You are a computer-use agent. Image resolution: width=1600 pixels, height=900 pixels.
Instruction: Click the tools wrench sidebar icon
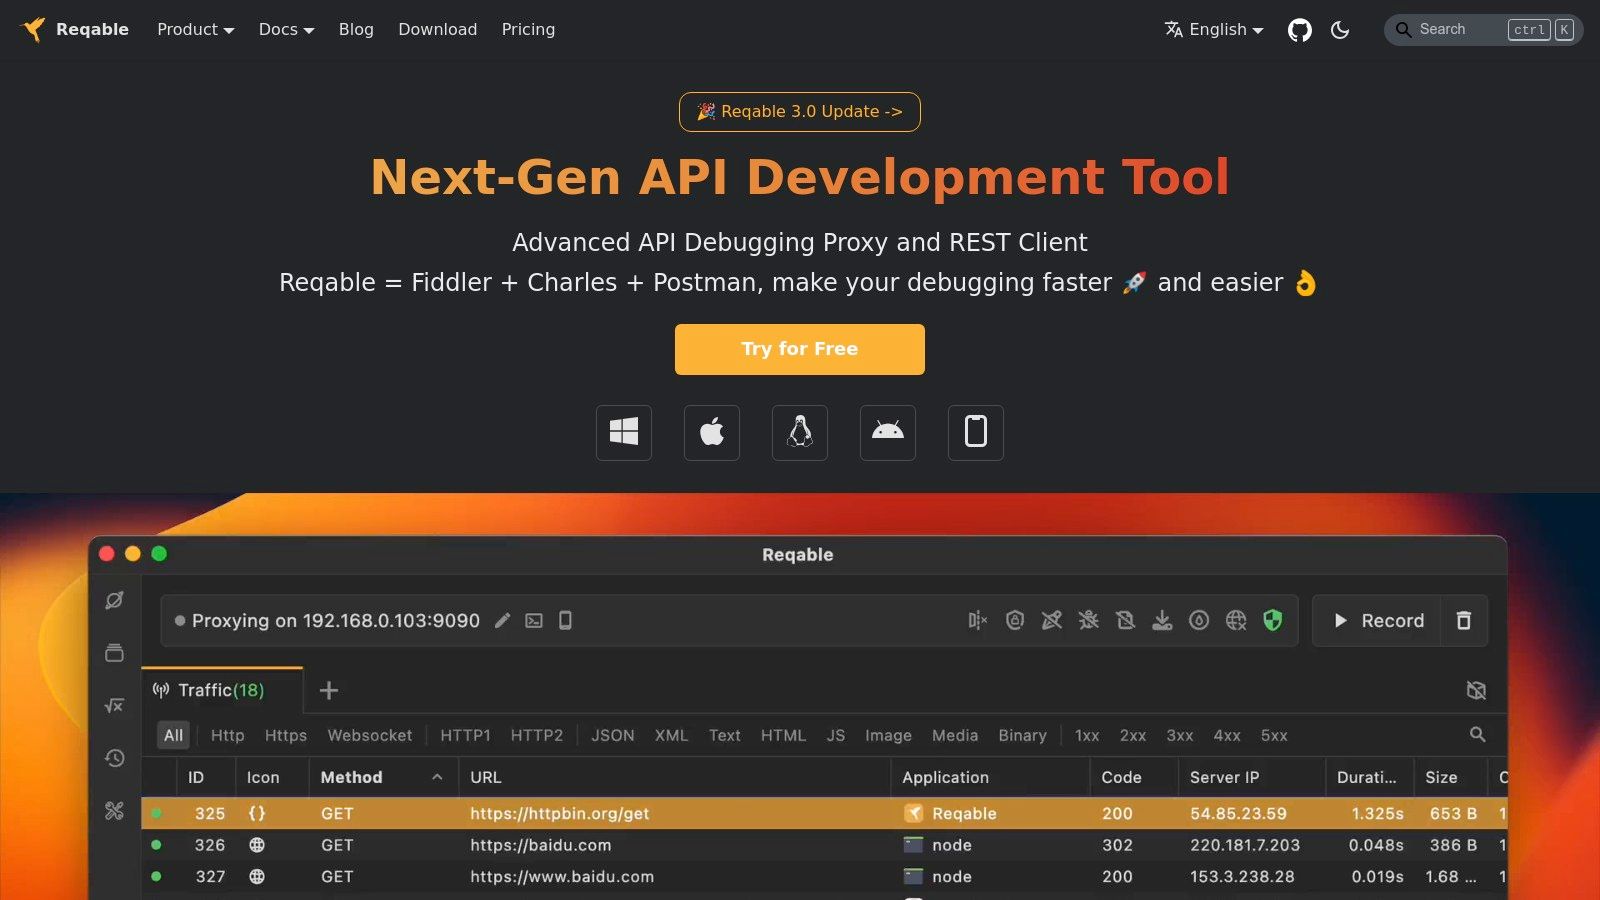point(115,811)
